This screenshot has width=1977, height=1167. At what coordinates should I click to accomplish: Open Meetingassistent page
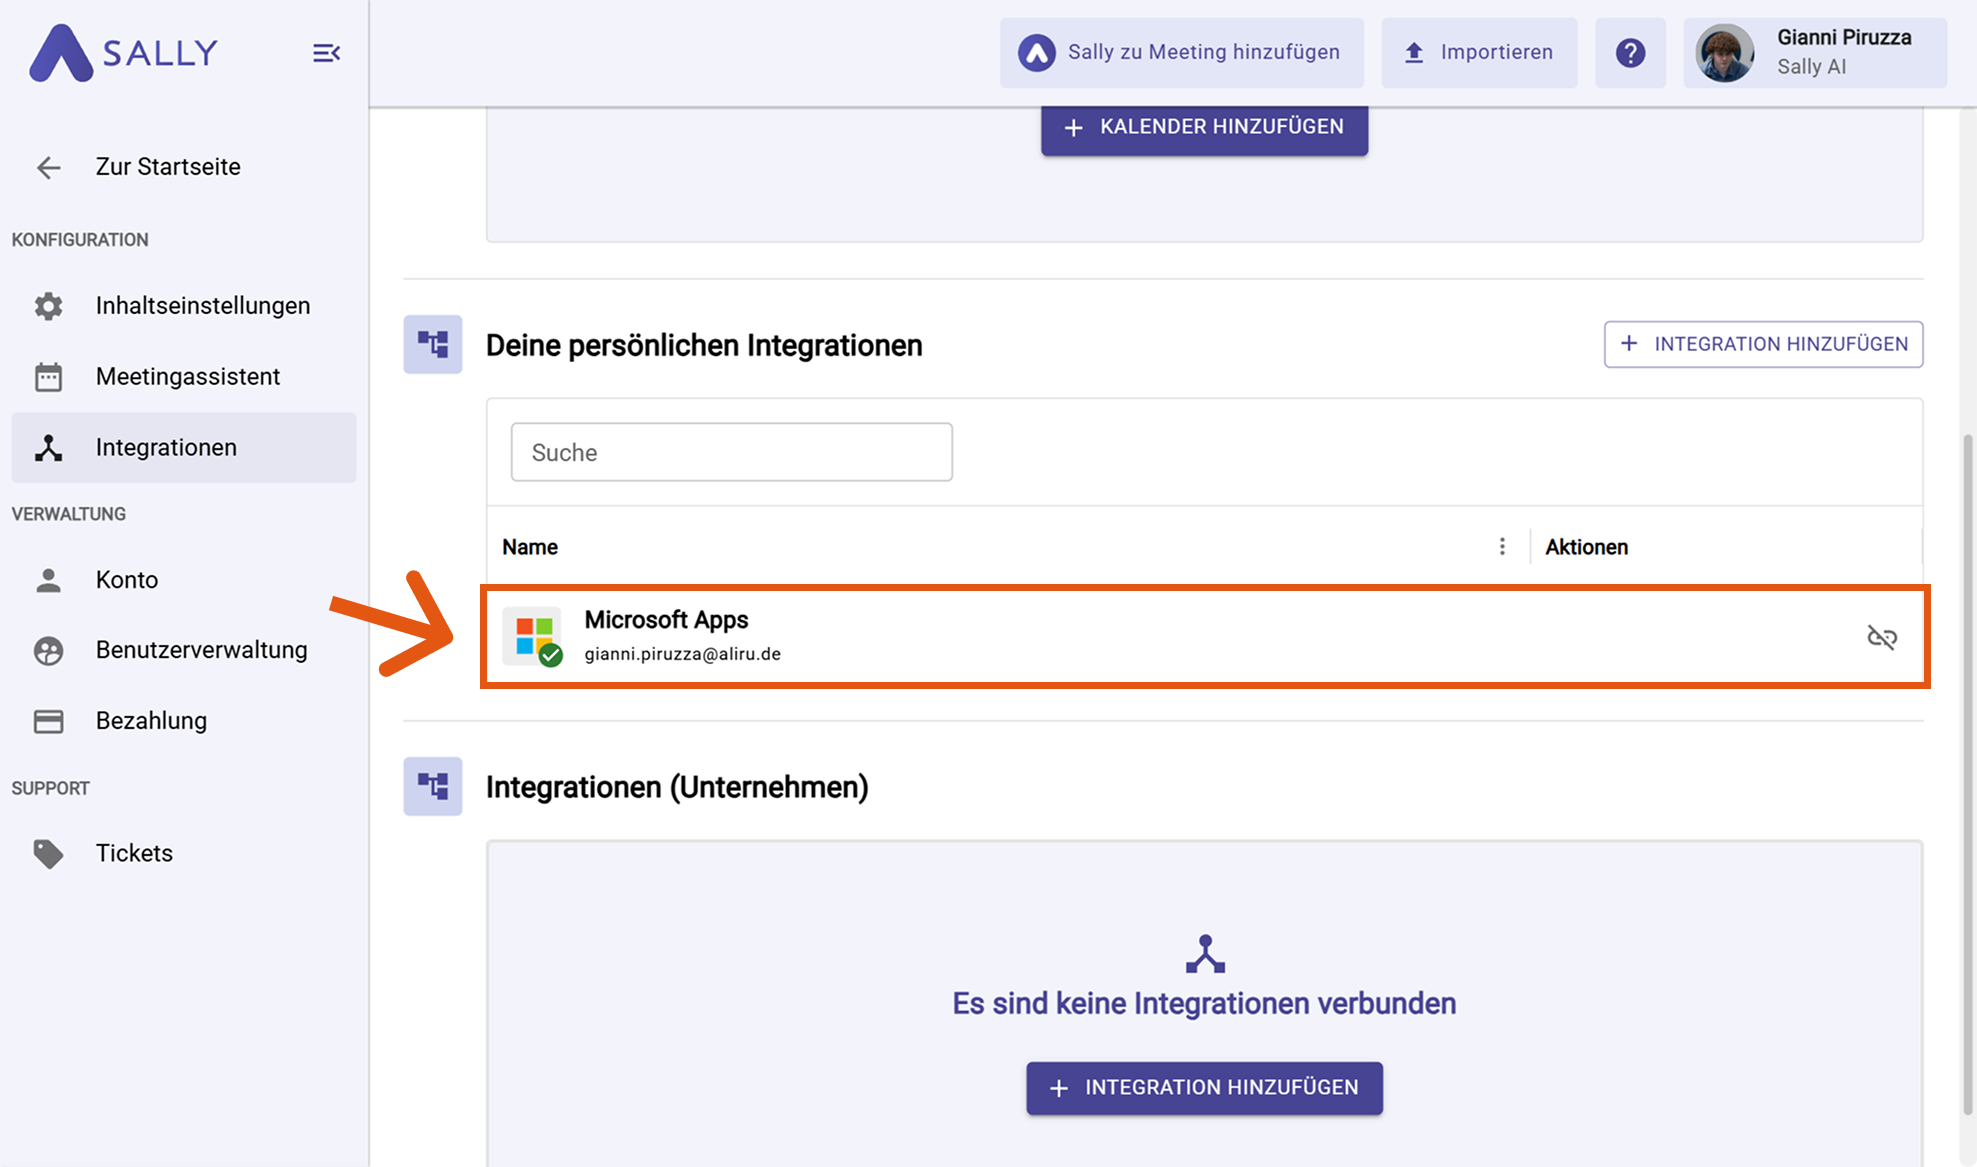[187, 377]
